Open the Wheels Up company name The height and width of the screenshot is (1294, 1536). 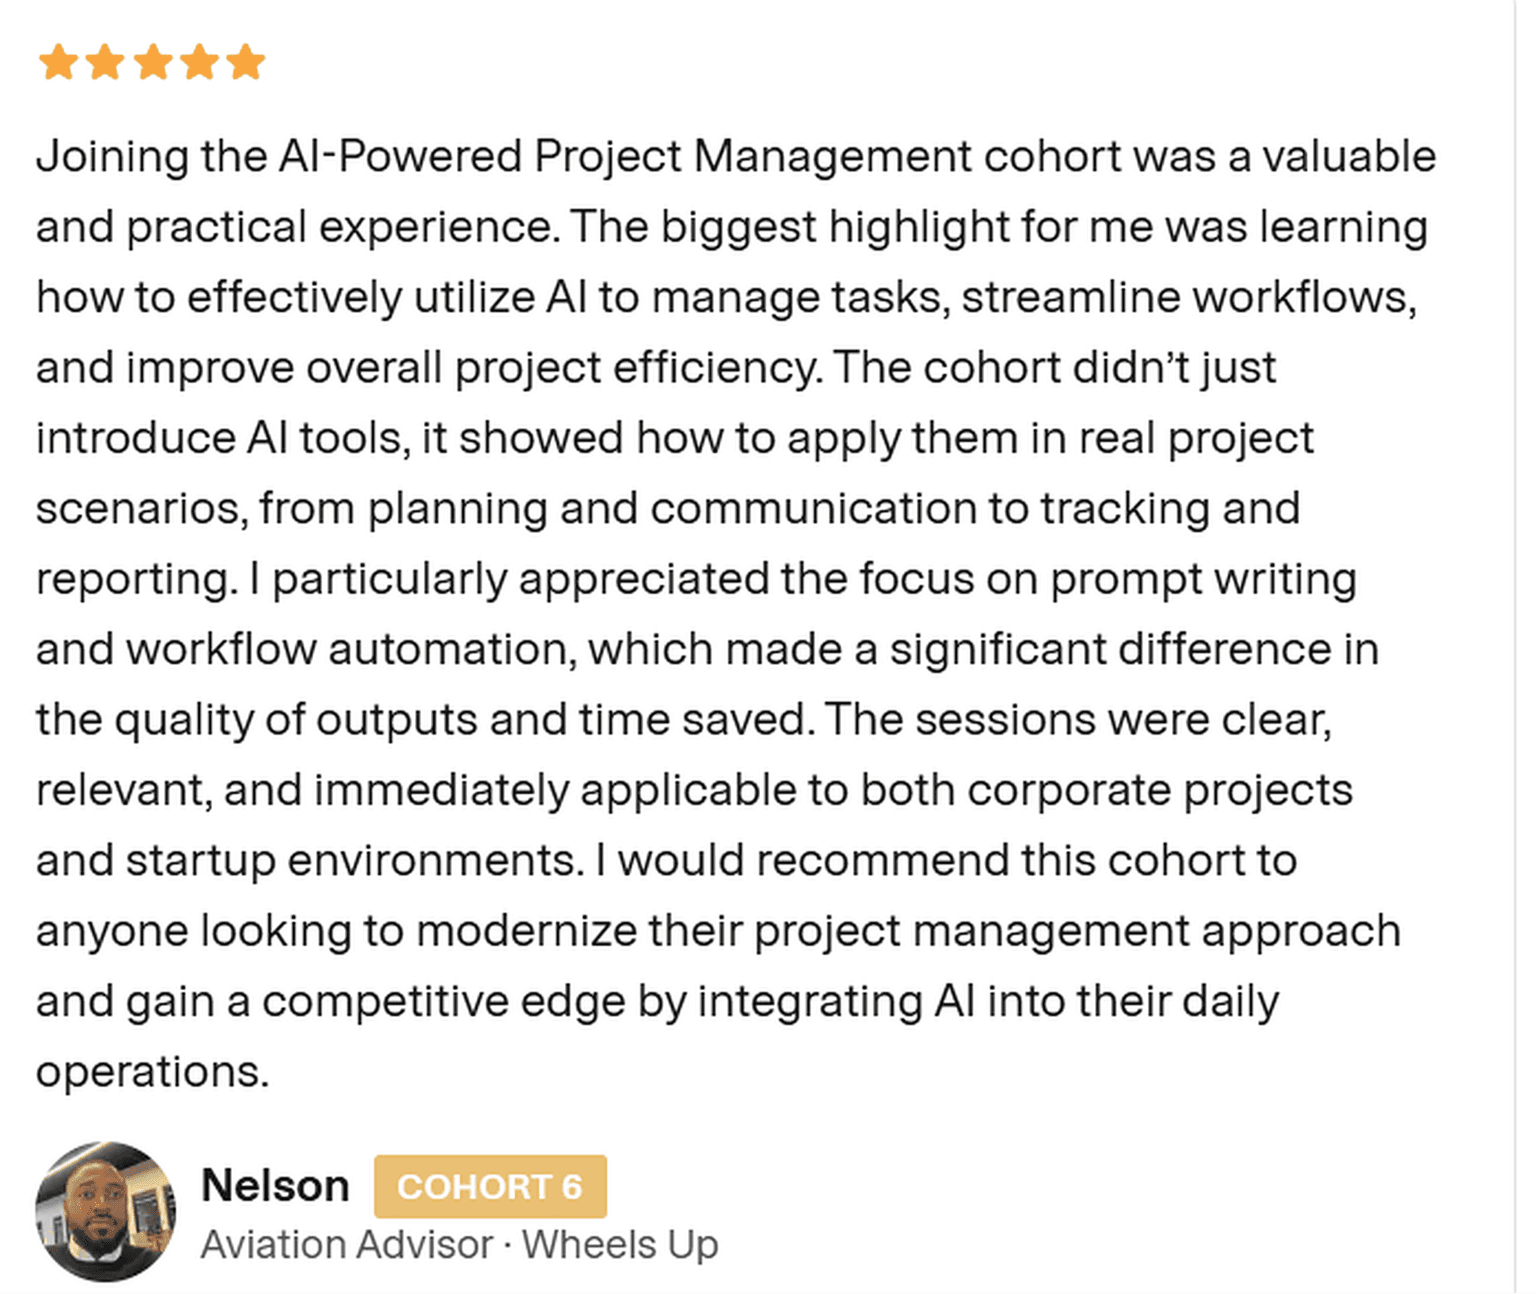pos(620,1245)
